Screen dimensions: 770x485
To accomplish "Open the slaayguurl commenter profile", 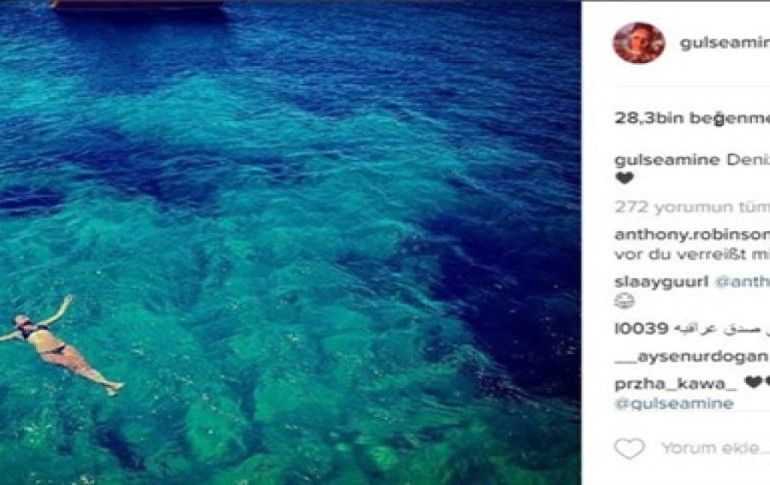I will click(x=661, y=282).
